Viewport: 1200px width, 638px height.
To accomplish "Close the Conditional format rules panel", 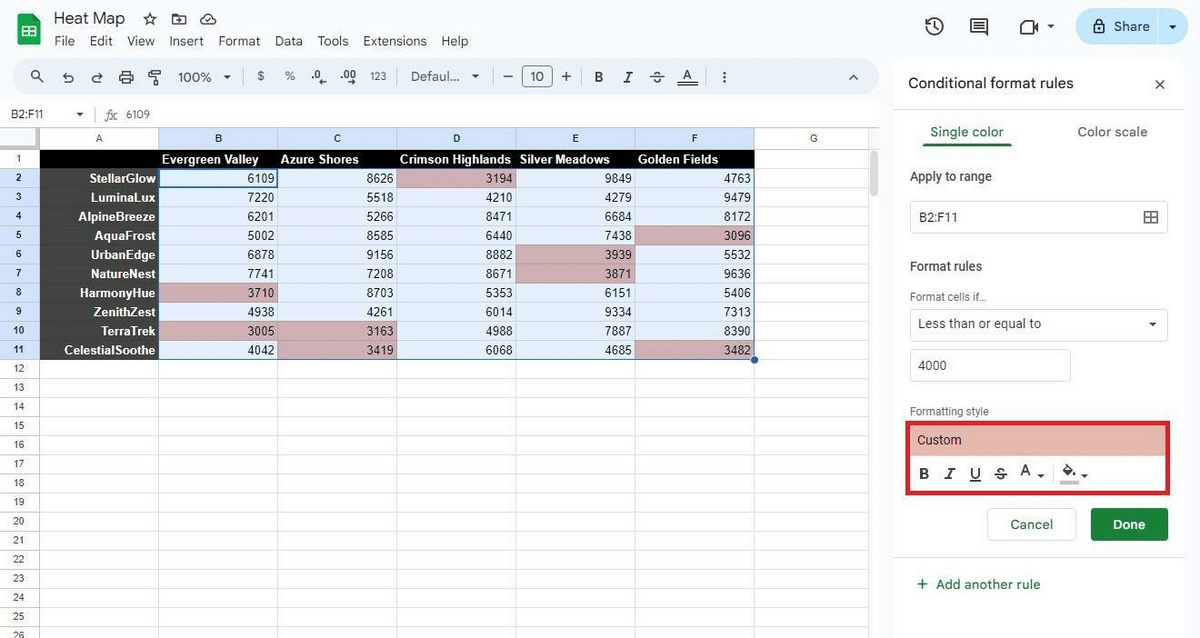I will 1160,85.
